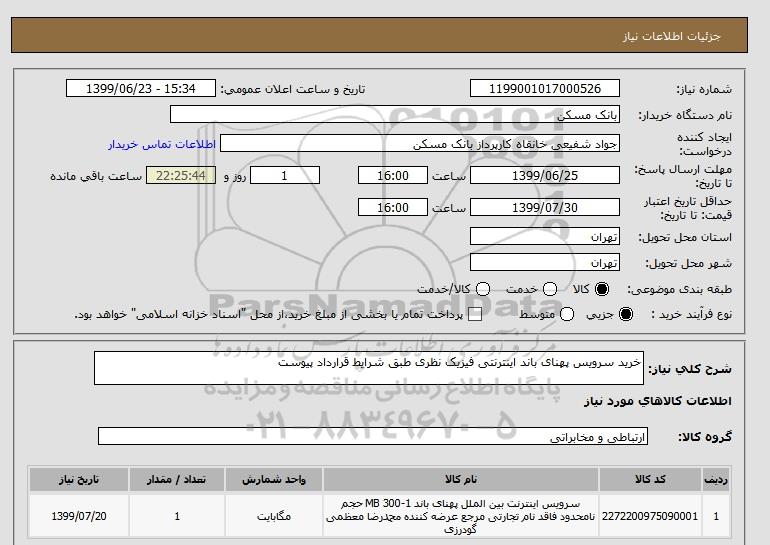
Task: Click the quantity cell in row 1
Action: (x=177, y=516)
